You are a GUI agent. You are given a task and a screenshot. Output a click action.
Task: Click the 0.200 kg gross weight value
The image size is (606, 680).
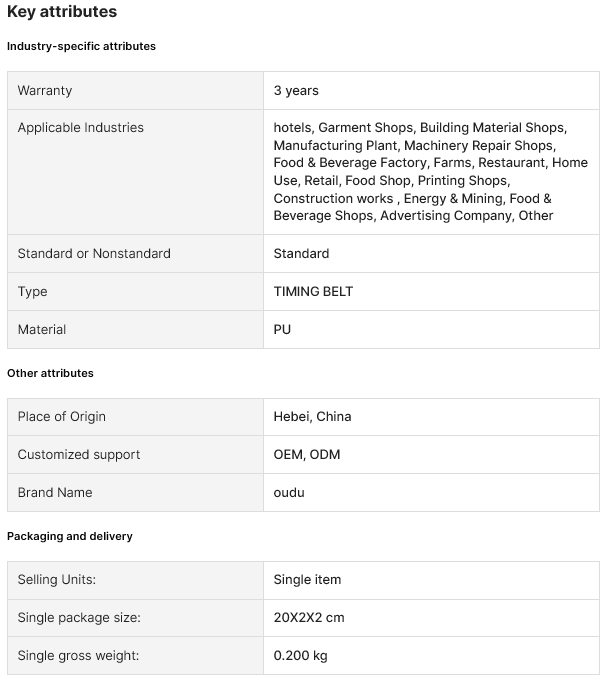tap(300, 655)
